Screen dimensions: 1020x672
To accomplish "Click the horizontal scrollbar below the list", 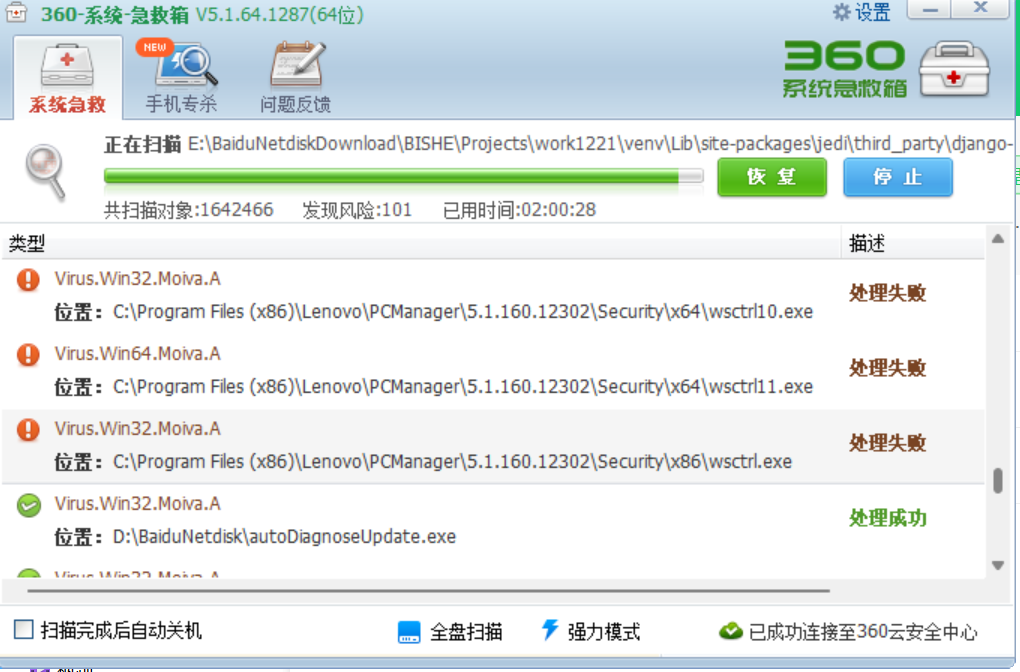I will pyautogui.click(x=428, y=591).
